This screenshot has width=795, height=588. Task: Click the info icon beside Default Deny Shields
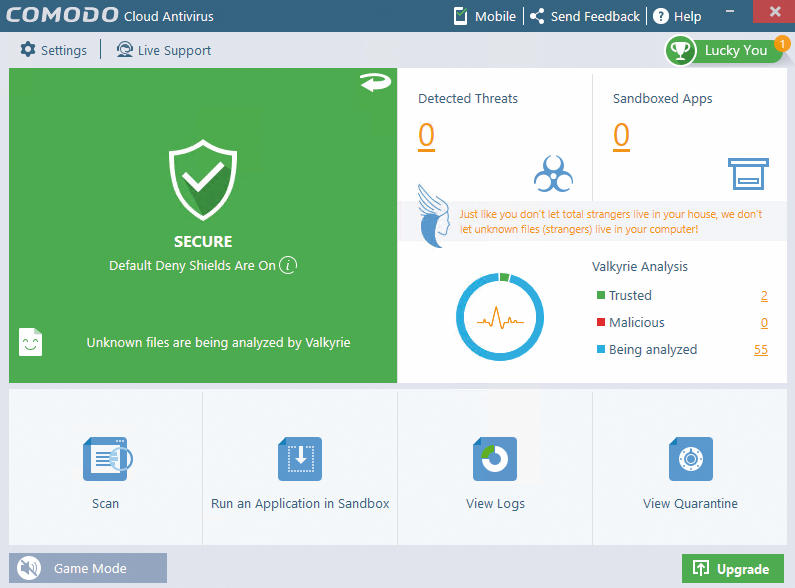click(288, 265)
